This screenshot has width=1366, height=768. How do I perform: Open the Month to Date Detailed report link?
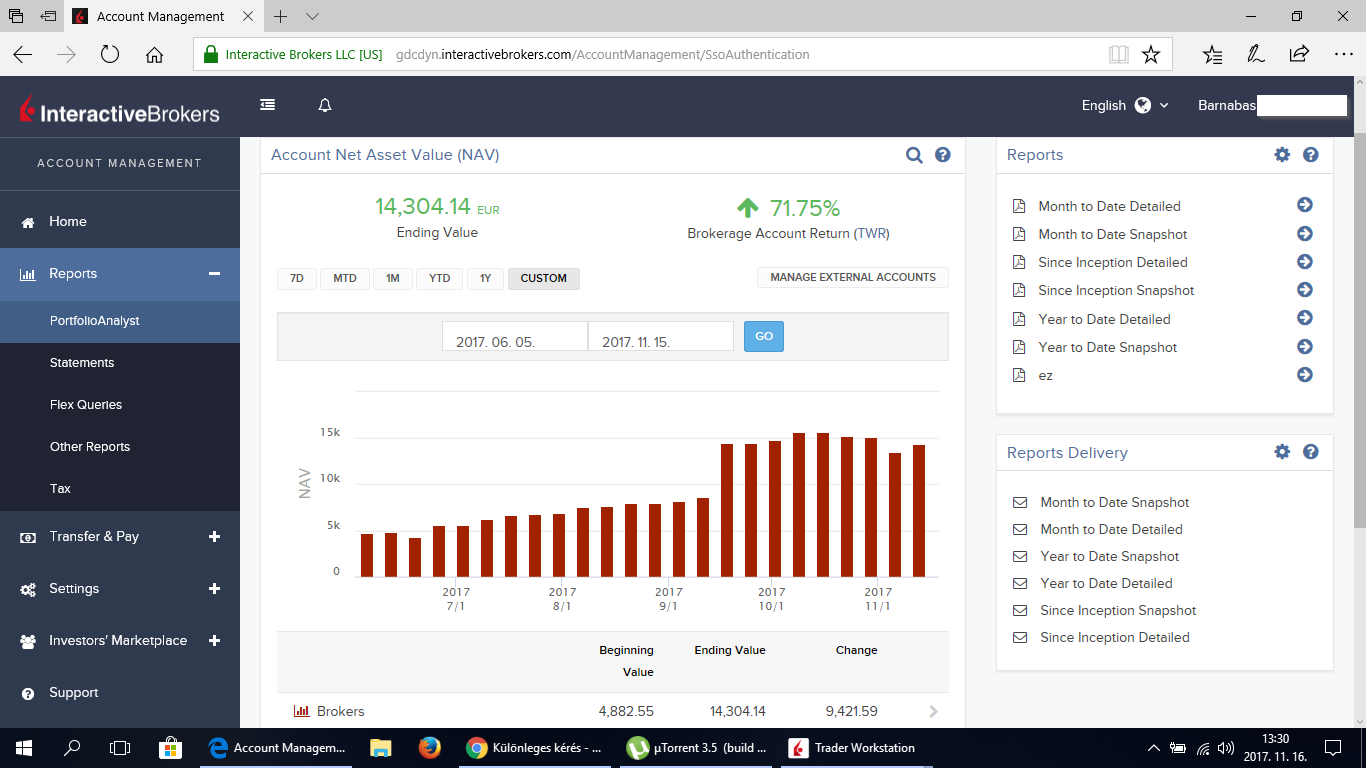pos(1109,206)
